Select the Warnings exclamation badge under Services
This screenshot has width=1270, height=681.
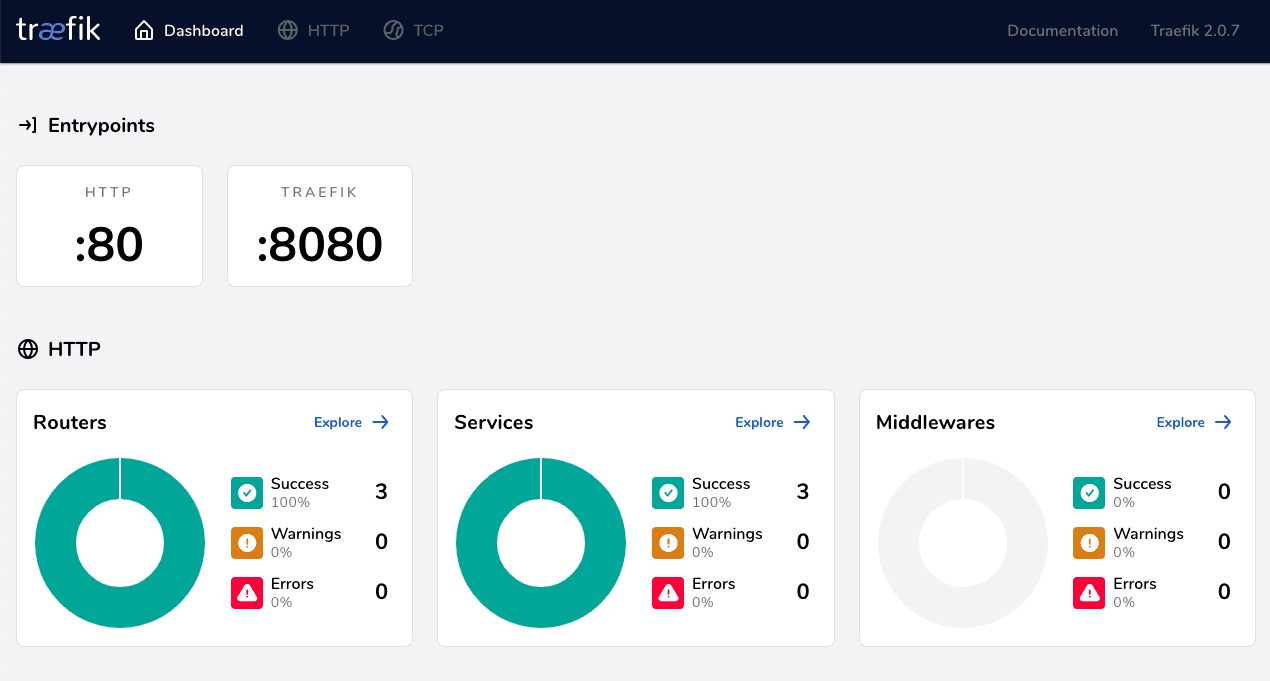[x=667, y=542]
